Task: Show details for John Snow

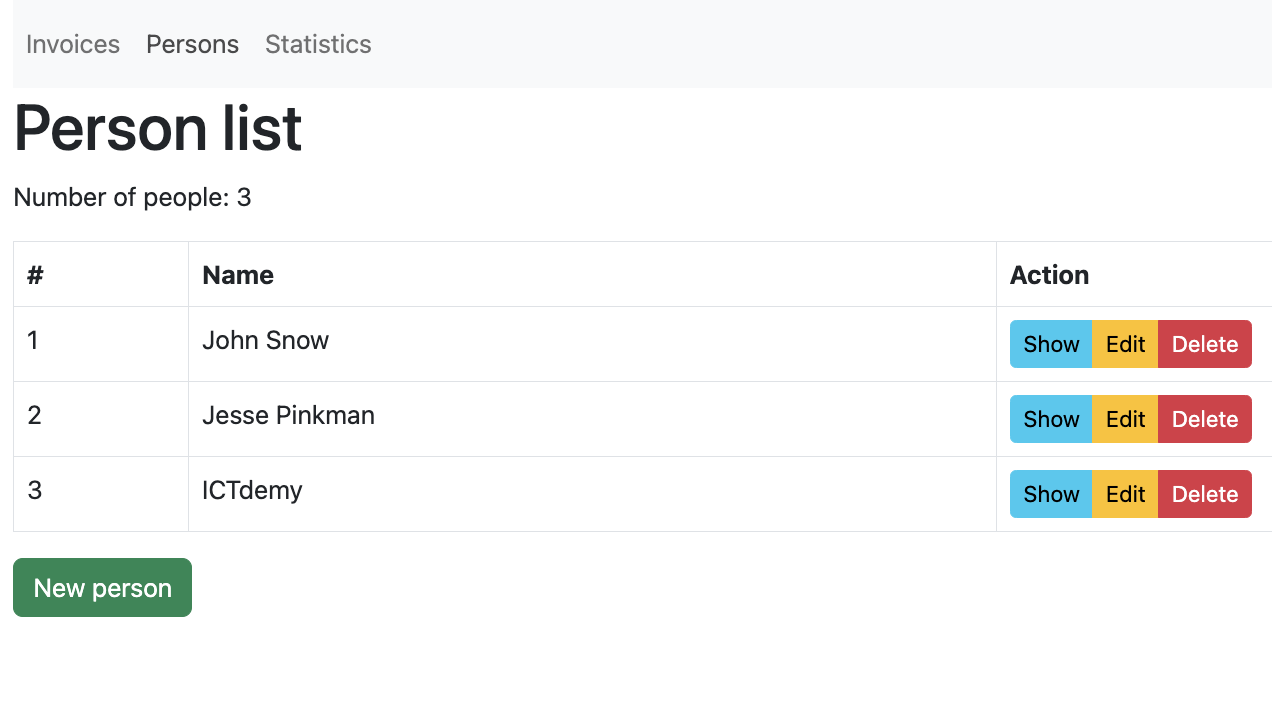Action: tap(1051, 344)
